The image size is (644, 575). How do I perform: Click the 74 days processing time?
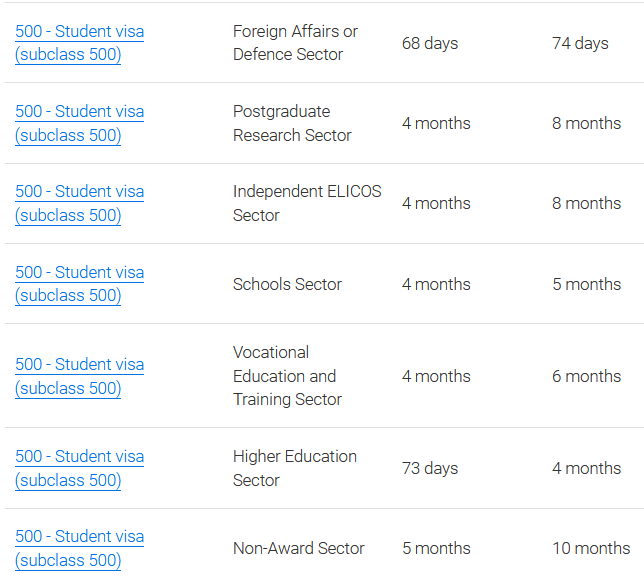point(580,43)
